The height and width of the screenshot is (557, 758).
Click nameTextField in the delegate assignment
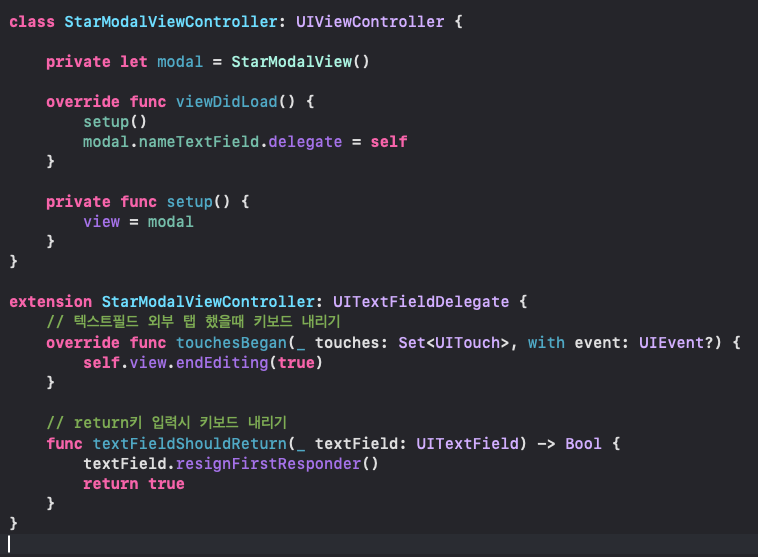point(199,142)
